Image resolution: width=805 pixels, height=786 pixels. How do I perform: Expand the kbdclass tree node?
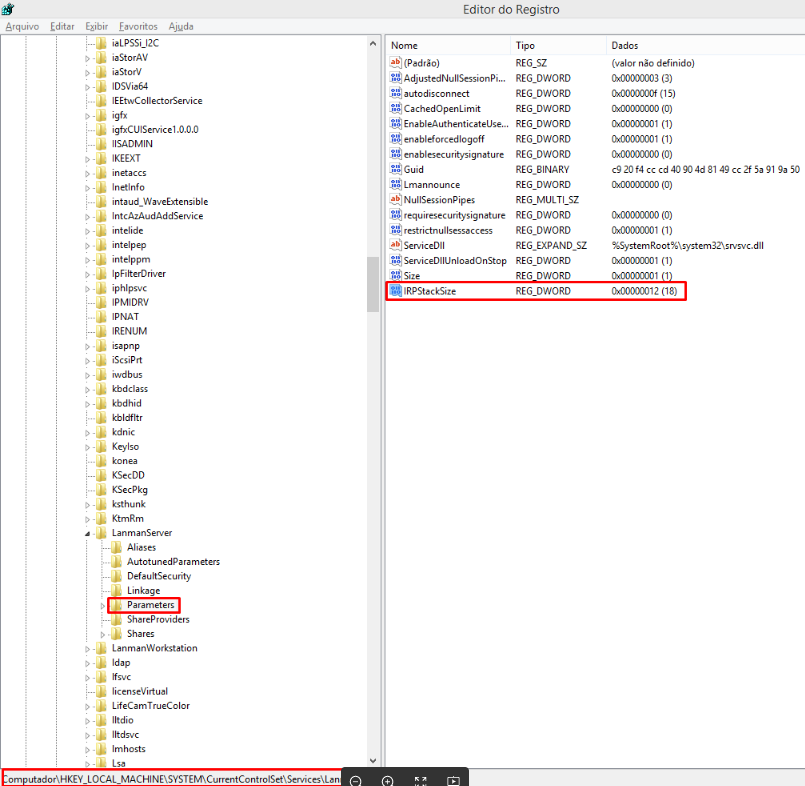[x=87, y=390]
